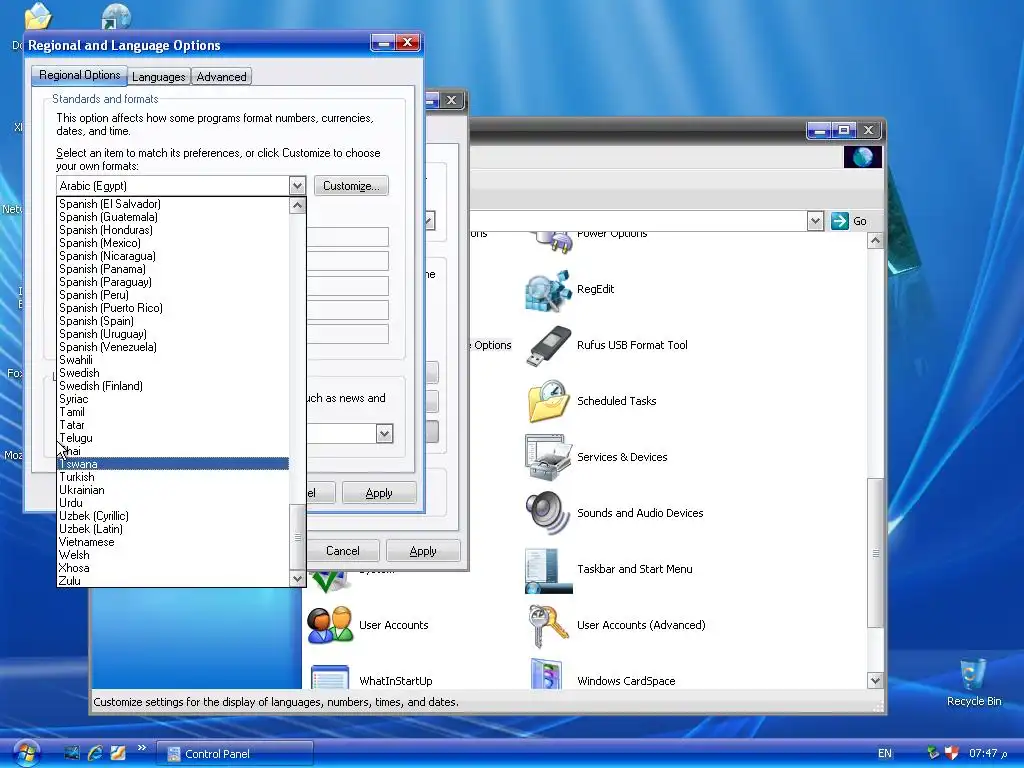Select Ukrainian from the list
The image size is (1024, 768).
click(173, 490)
